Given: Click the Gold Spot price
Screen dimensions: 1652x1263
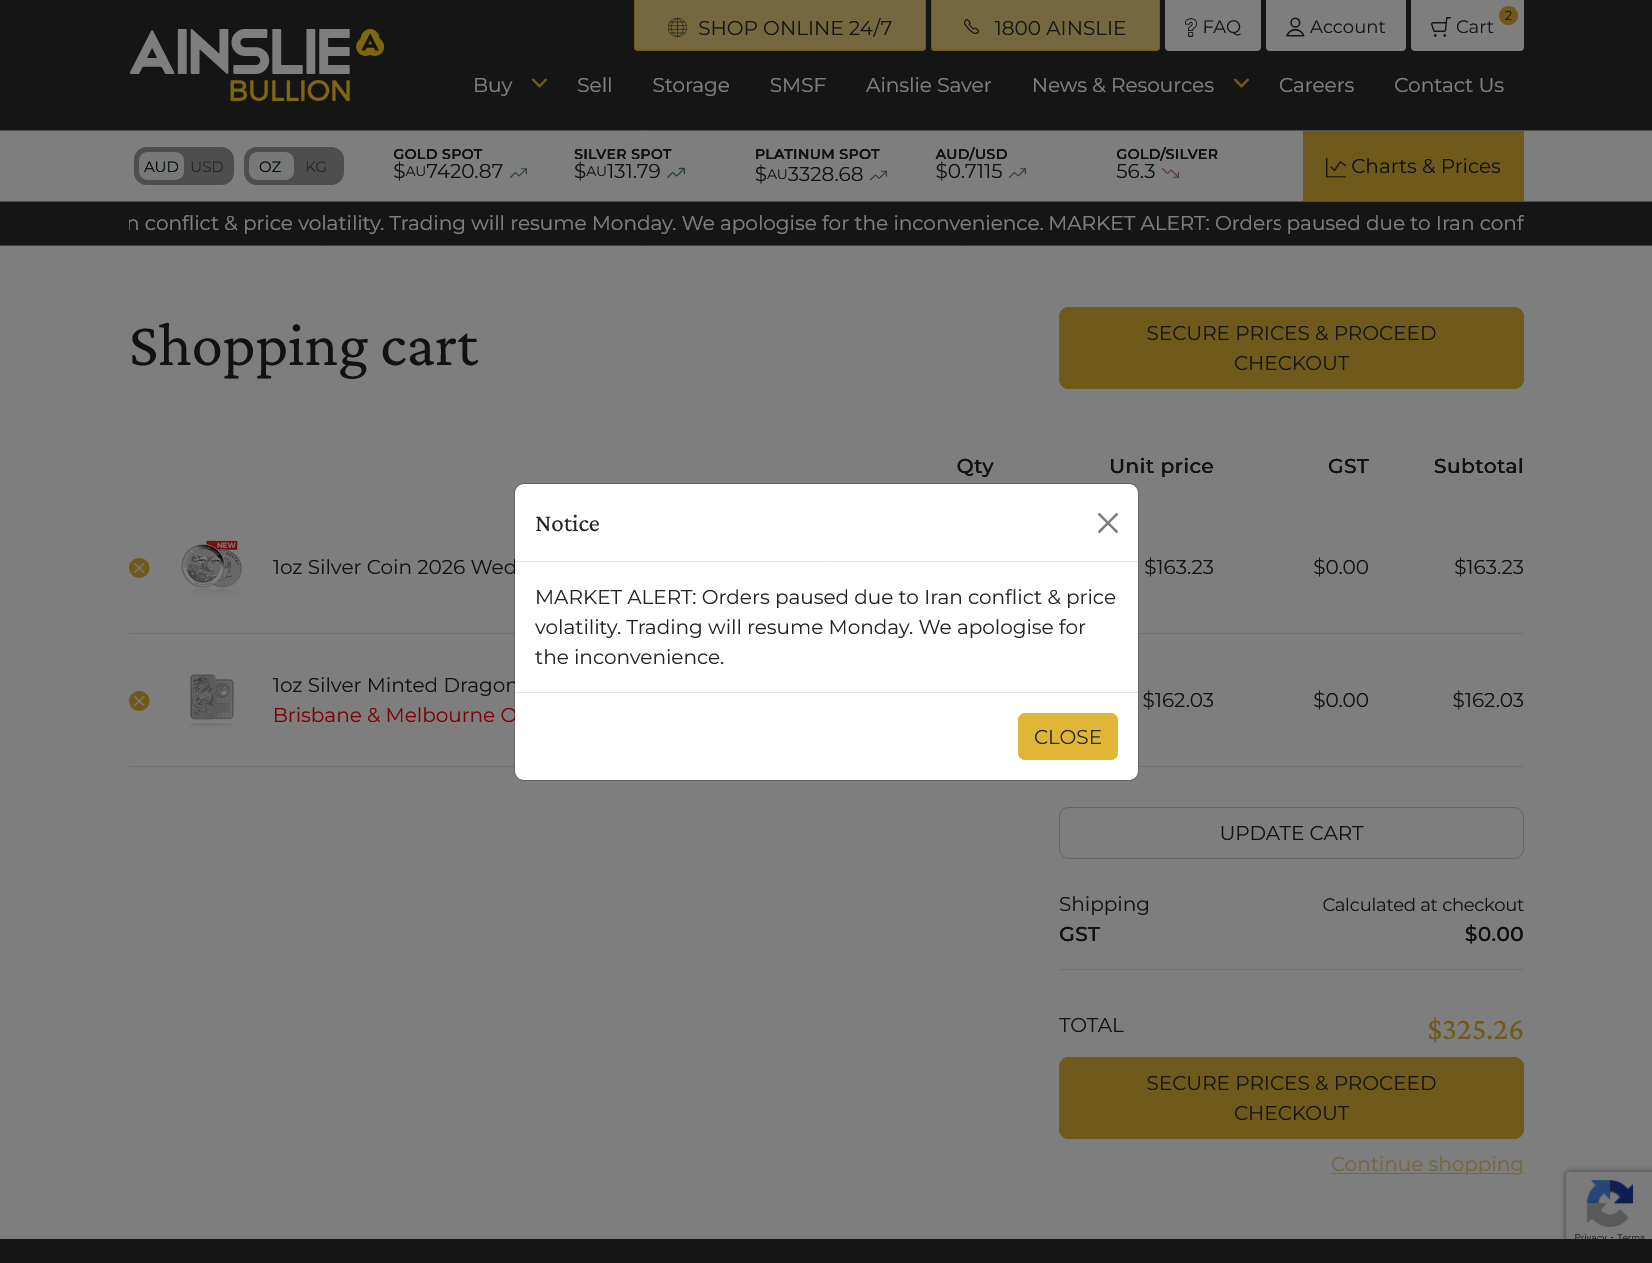Looking at the screenshot, I should 448,172.
